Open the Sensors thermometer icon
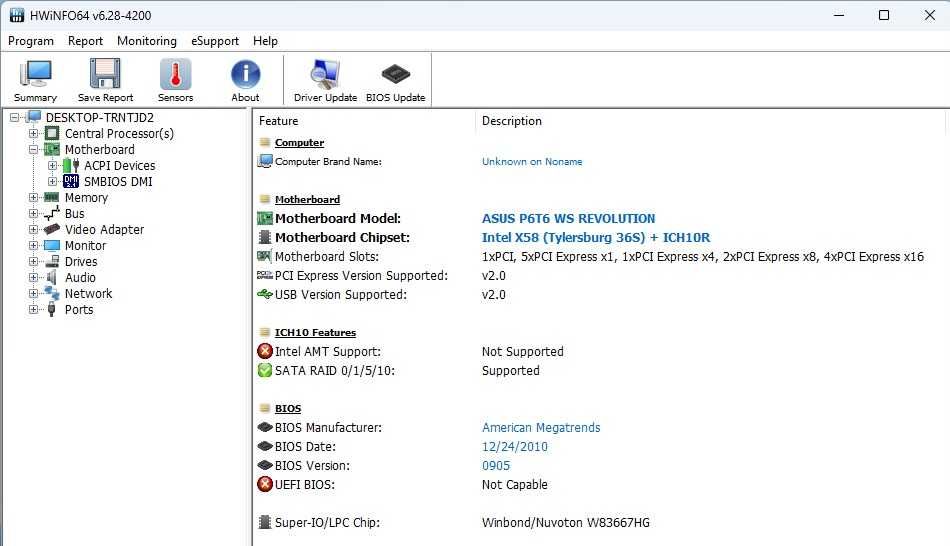The width and height of the screenshot is (950, 546). (x=175, y=80)
